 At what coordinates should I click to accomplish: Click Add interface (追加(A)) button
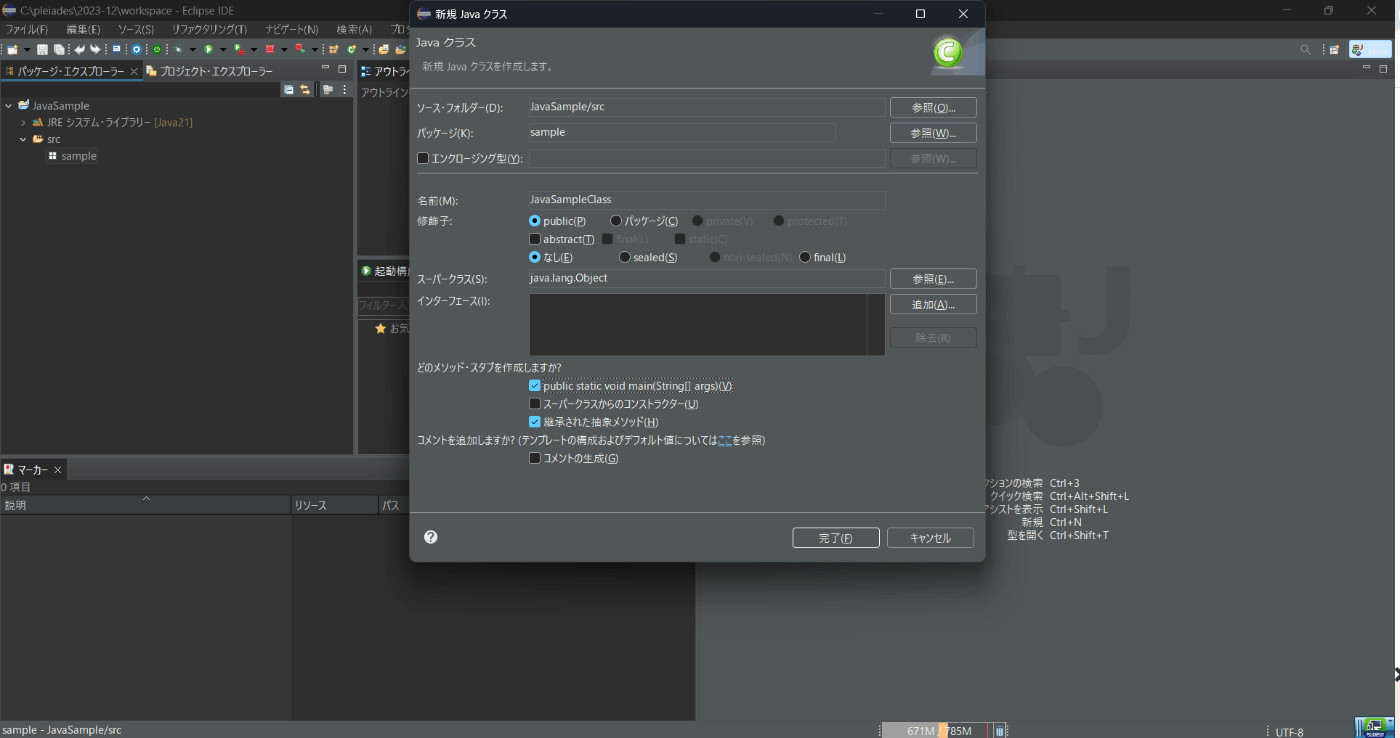tap(933, 305)
